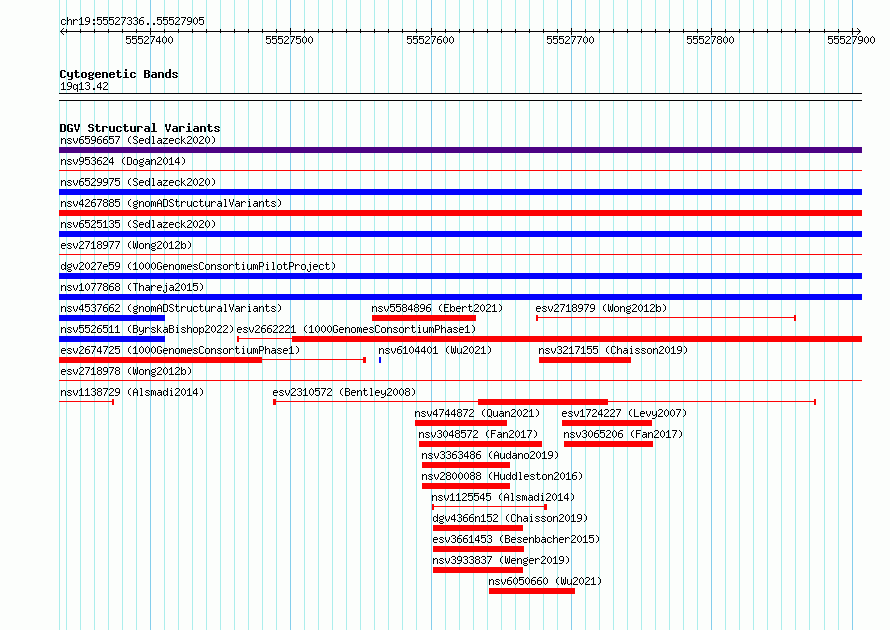Open nsv3363486 (Audano2019) variant label

(490, 455)
